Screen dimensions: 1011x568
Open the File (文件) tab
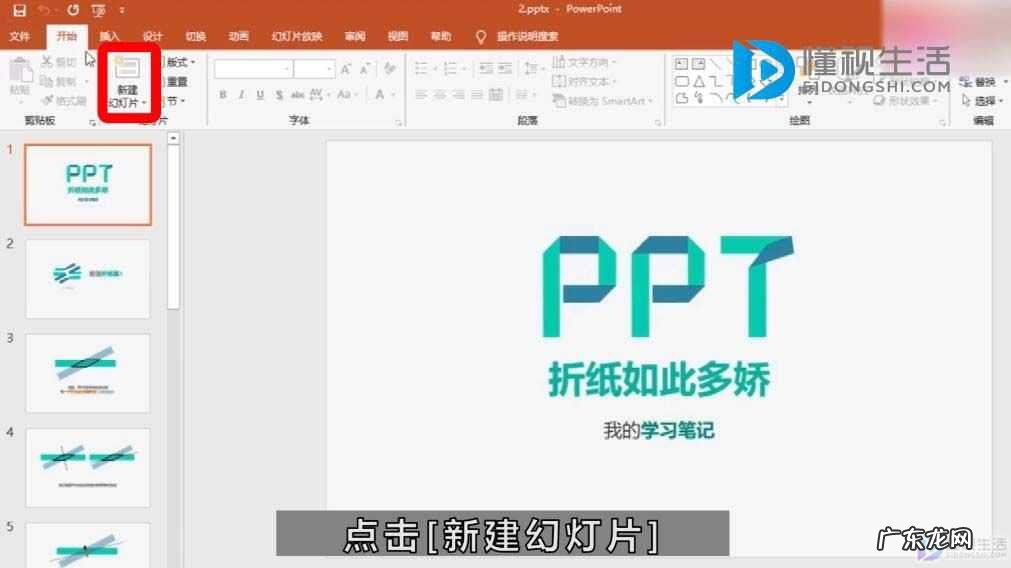tap(19, 37)
